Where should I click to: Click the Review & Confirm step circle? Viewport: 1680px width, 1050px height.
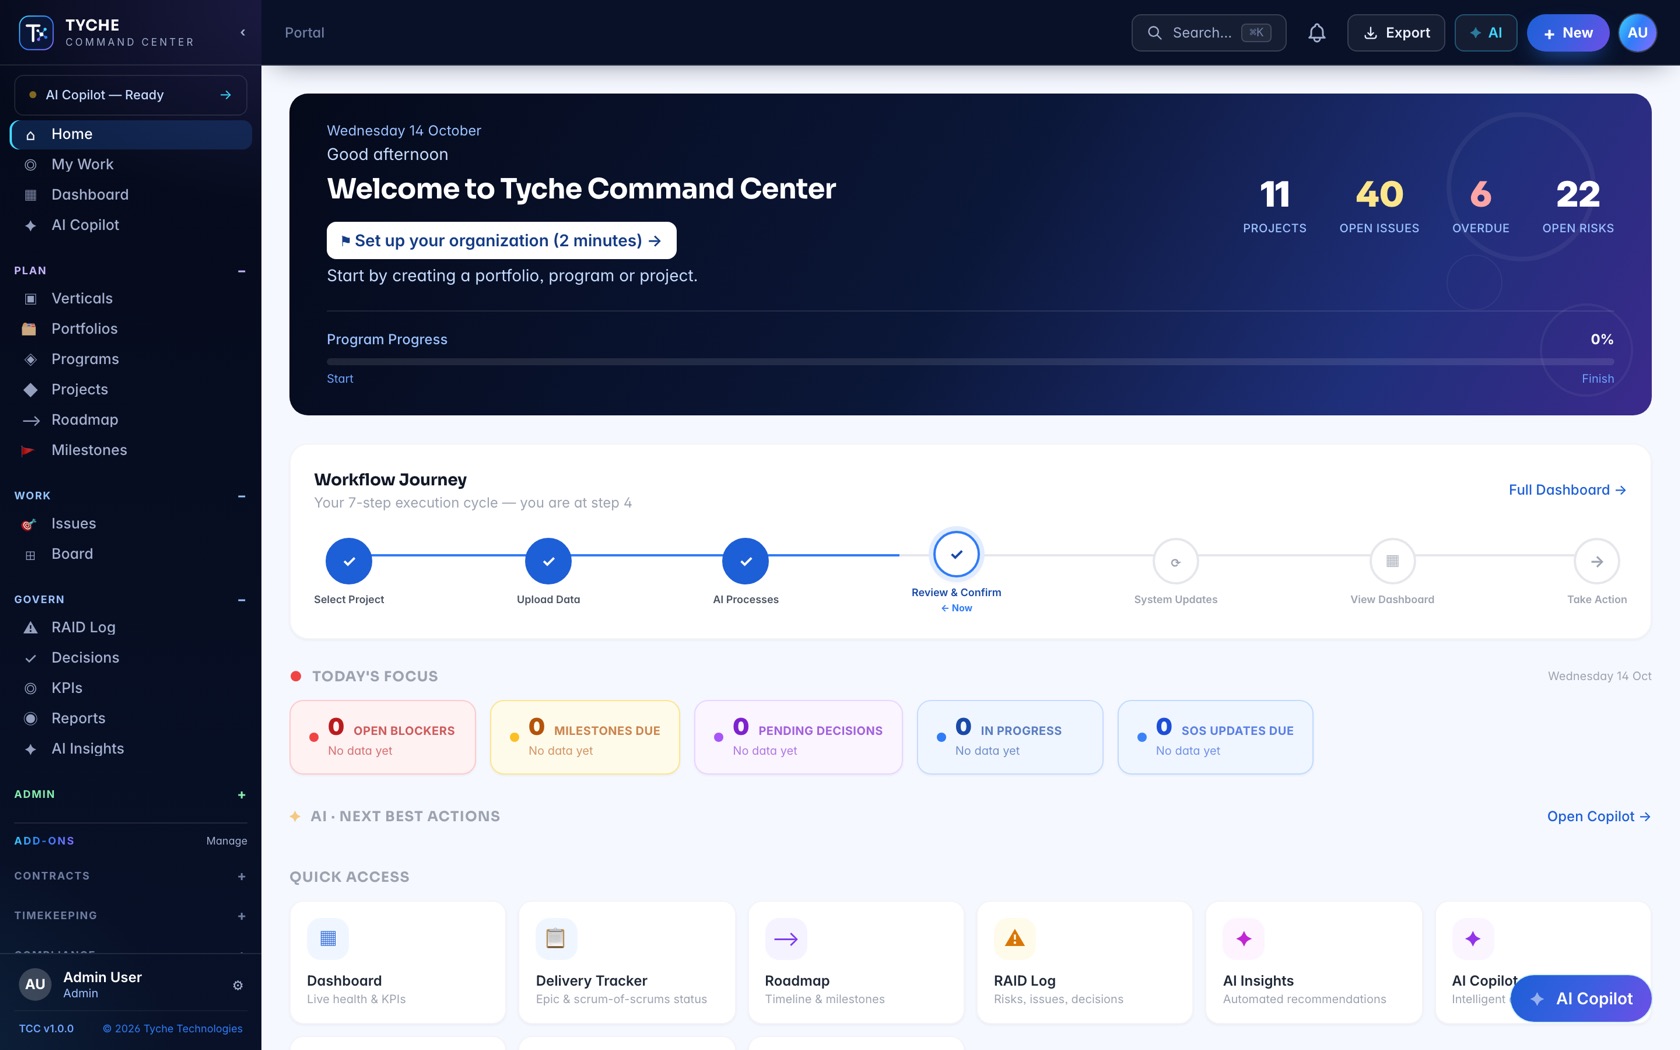pos(956,554)
